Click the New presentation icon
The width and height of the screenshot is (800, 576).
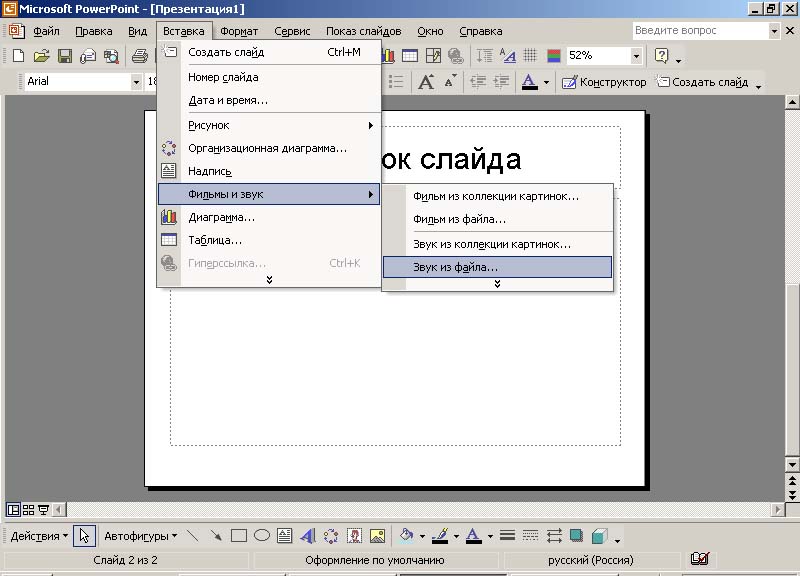point(18,56)
